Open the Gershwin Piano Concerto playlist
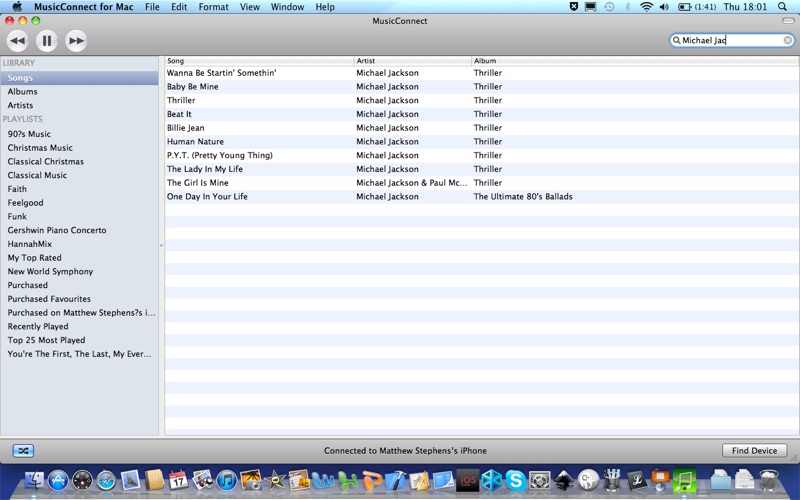800x500 pixels. [79, 230]
